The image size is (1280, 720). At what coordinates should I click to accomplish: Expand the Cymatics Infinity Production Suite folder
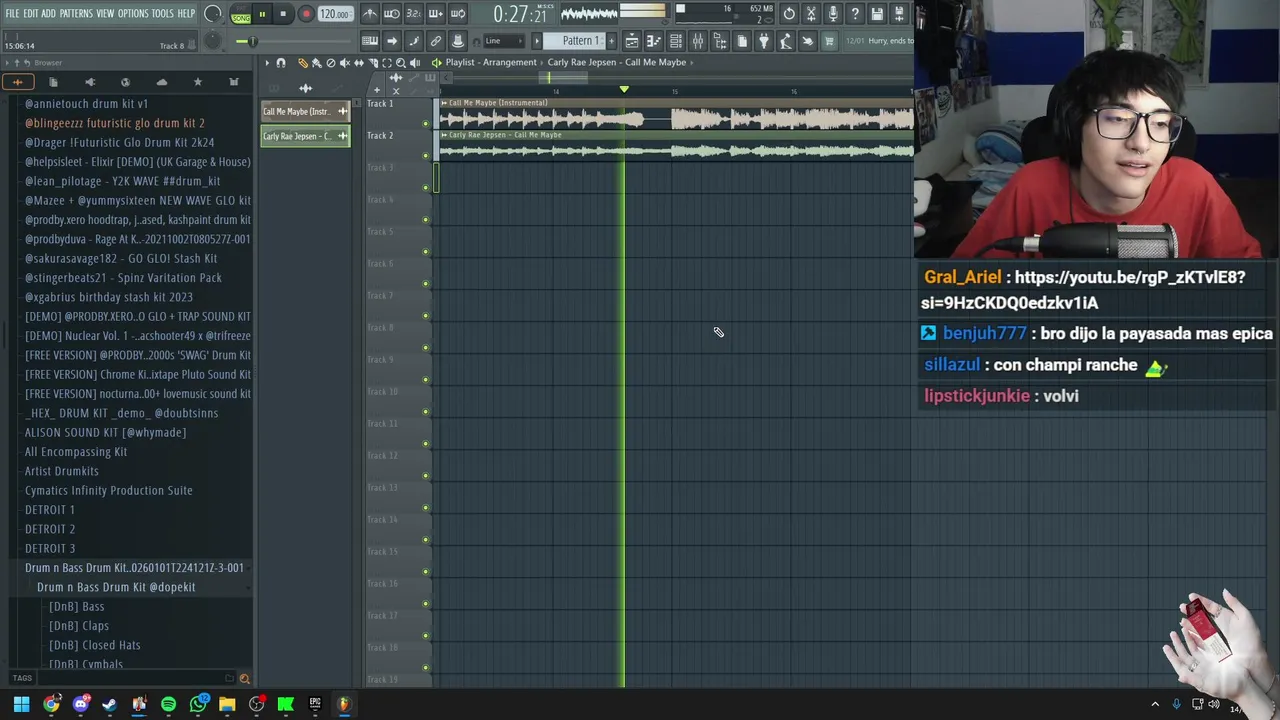pos(109,490)
